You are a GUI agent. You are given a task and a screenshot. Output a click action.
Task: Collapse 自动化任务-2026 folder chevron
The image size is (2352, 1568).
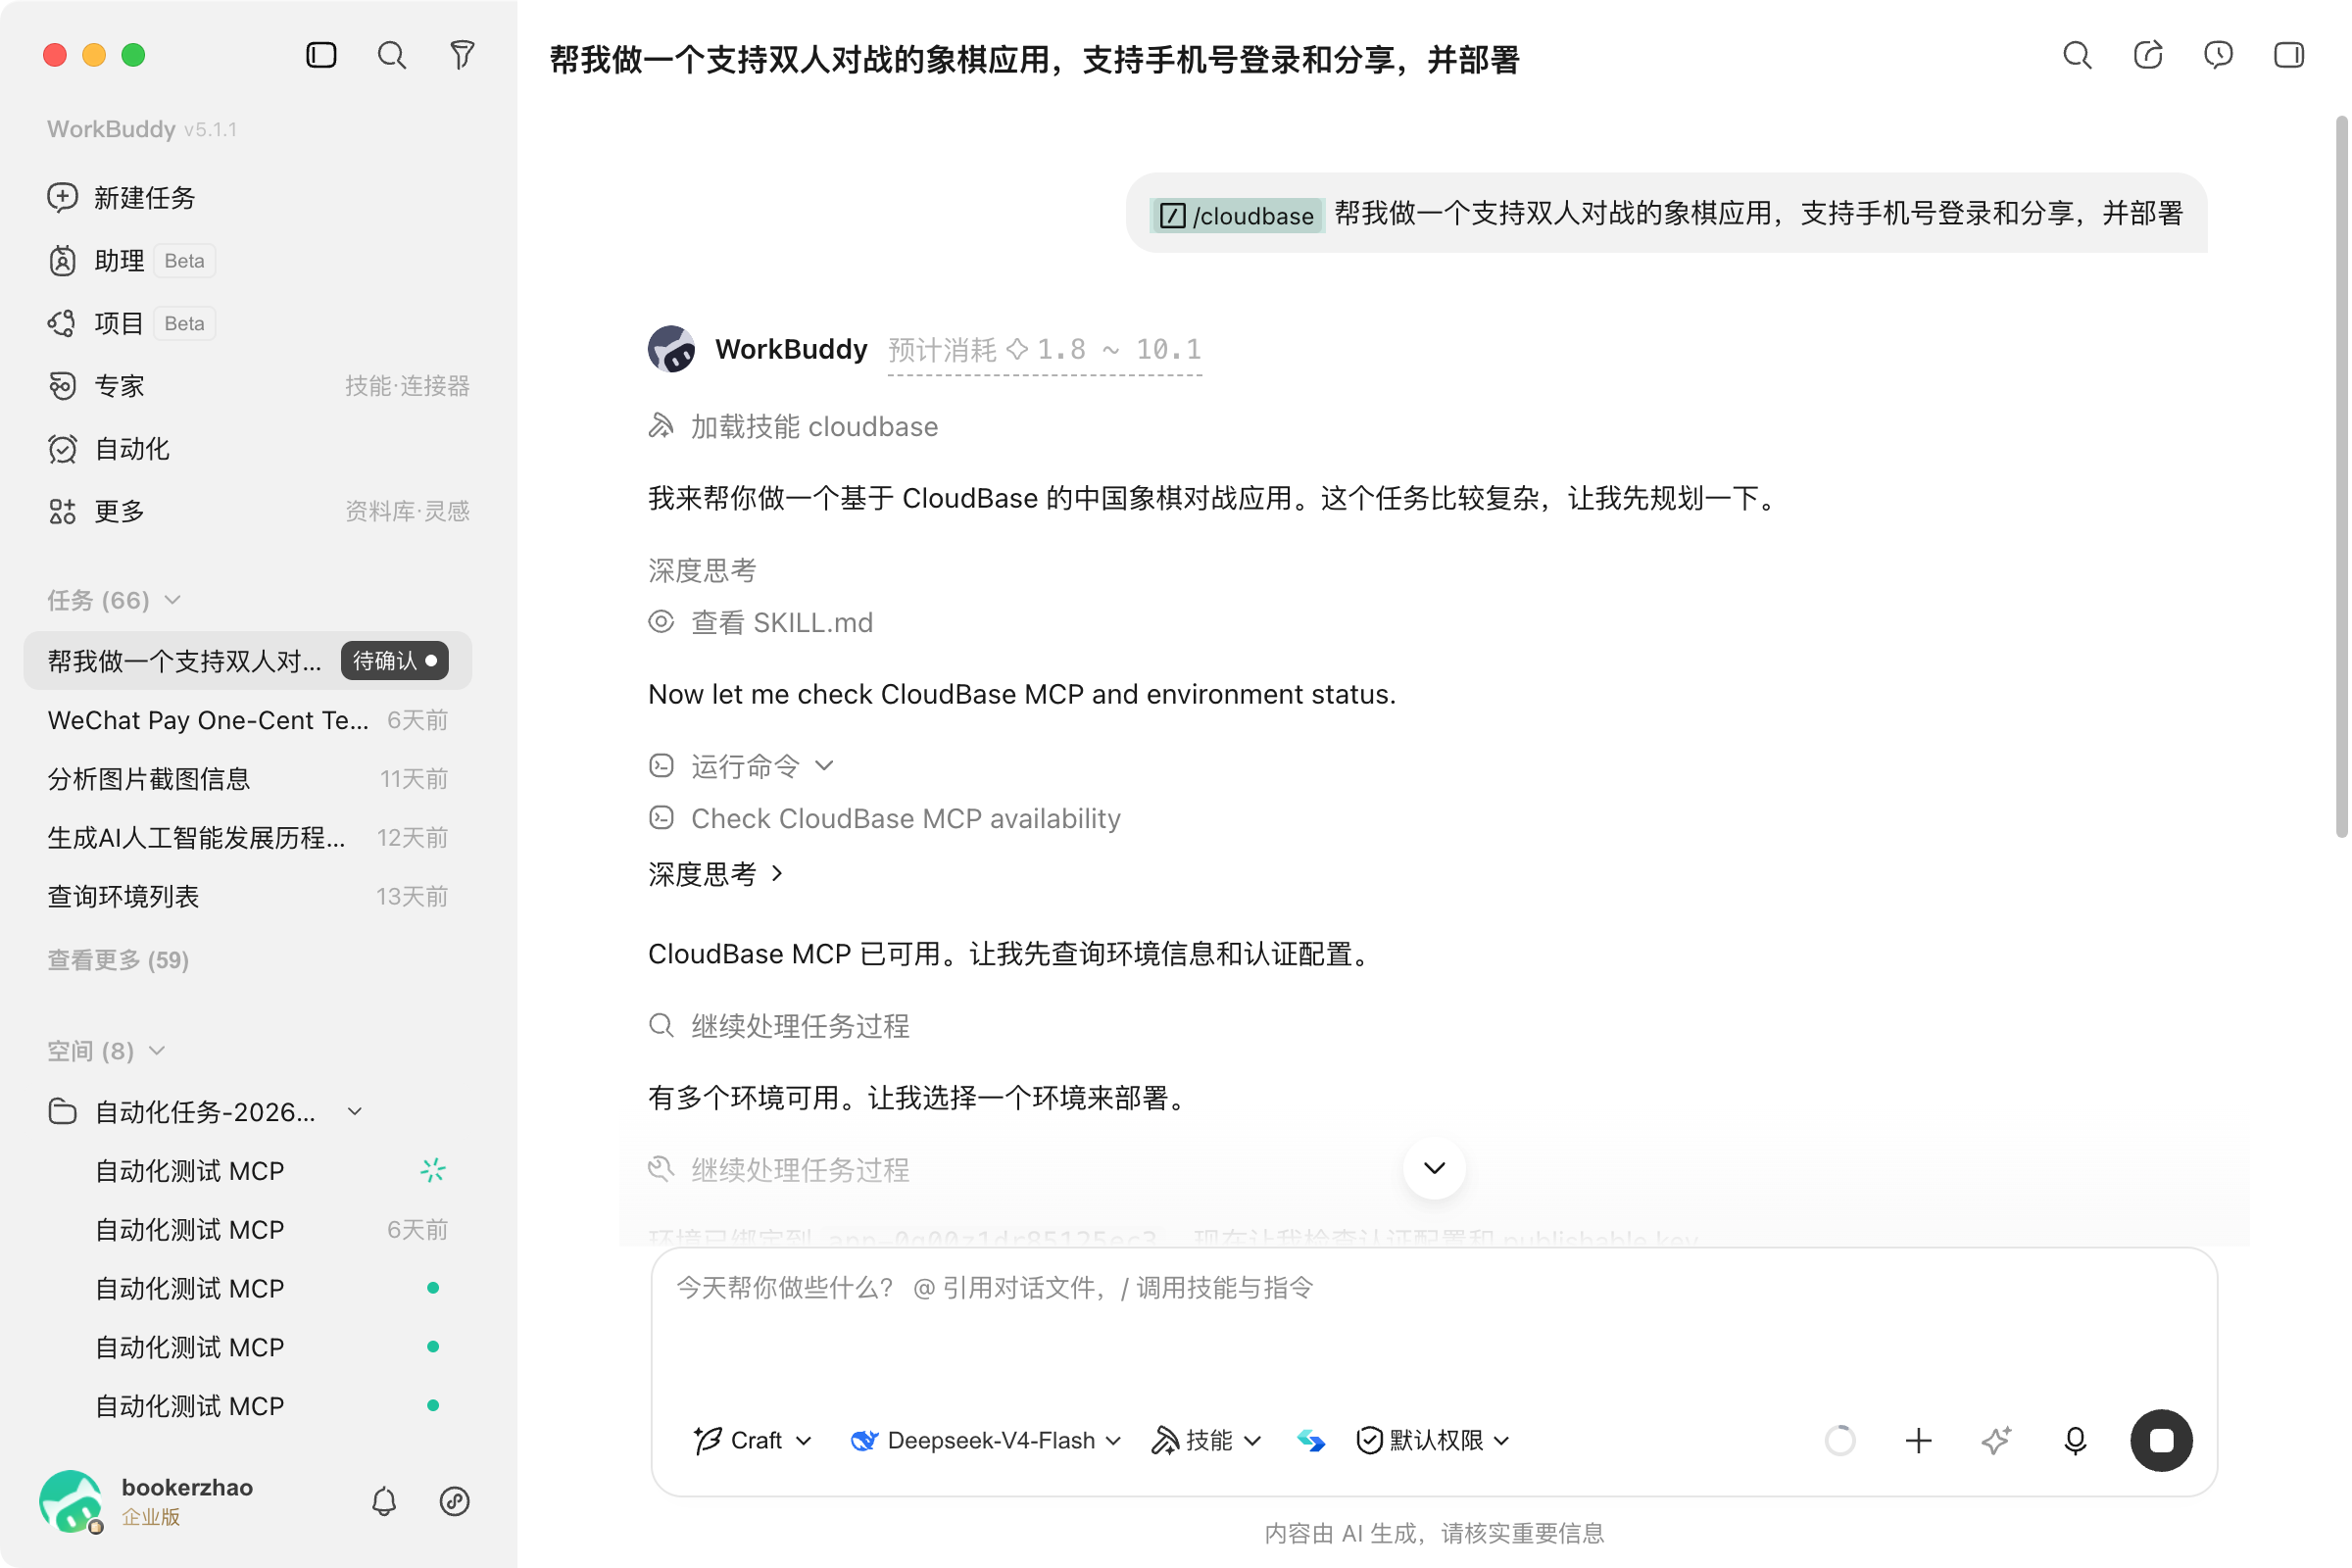click(355, 1111)
